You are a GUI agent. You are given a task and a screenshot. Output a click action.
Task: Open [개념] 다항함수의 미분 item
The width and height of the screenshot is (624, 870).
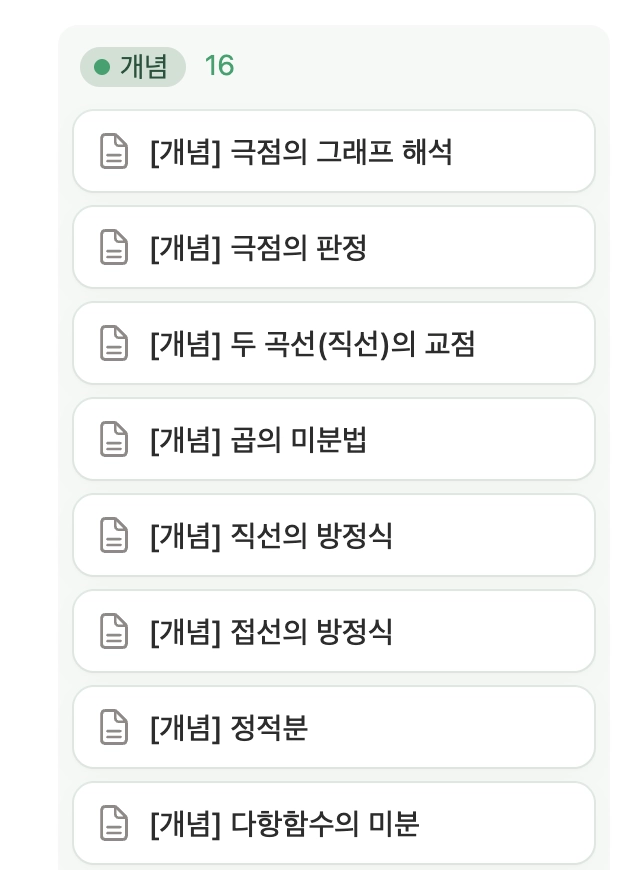click(x=333, y=824)
